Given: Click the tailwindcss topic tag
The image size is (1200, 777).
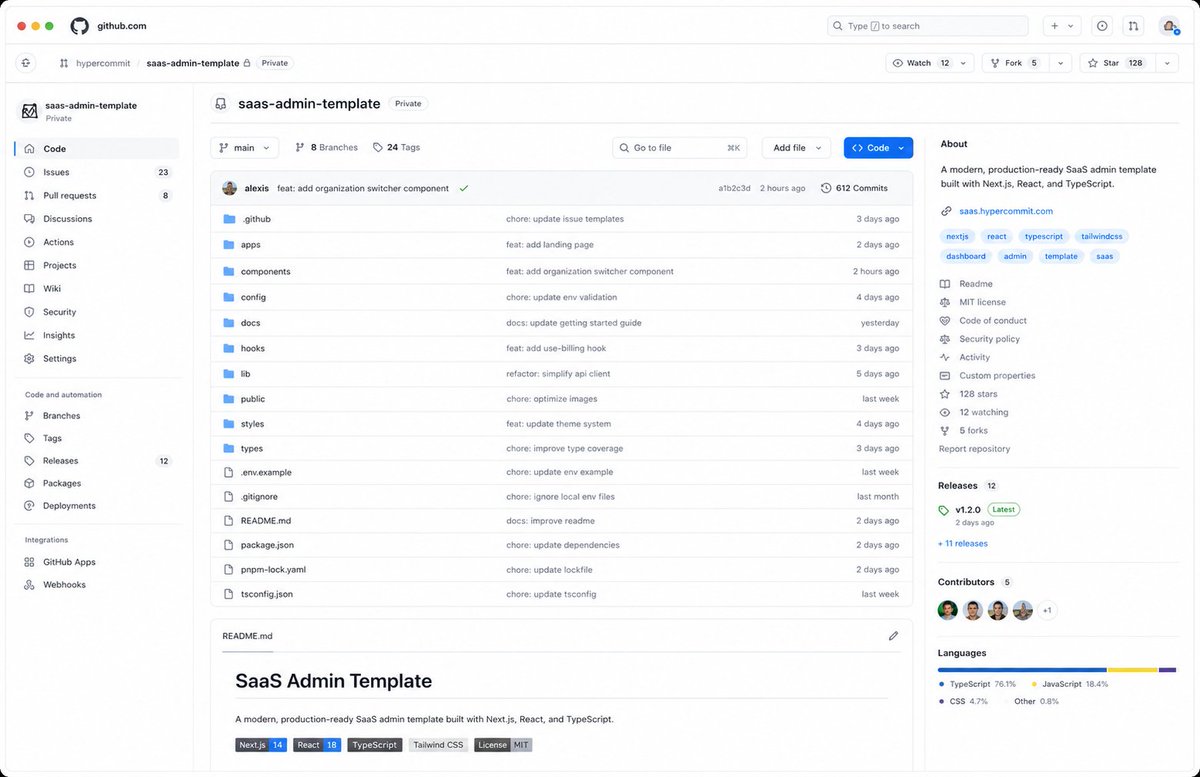Looking at the screenshot, I should click(1102, 237).
